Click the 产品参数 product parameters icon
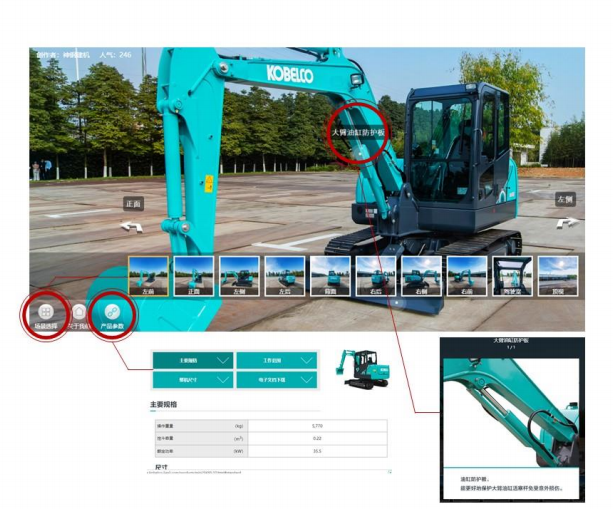 [x=112, y=313]
